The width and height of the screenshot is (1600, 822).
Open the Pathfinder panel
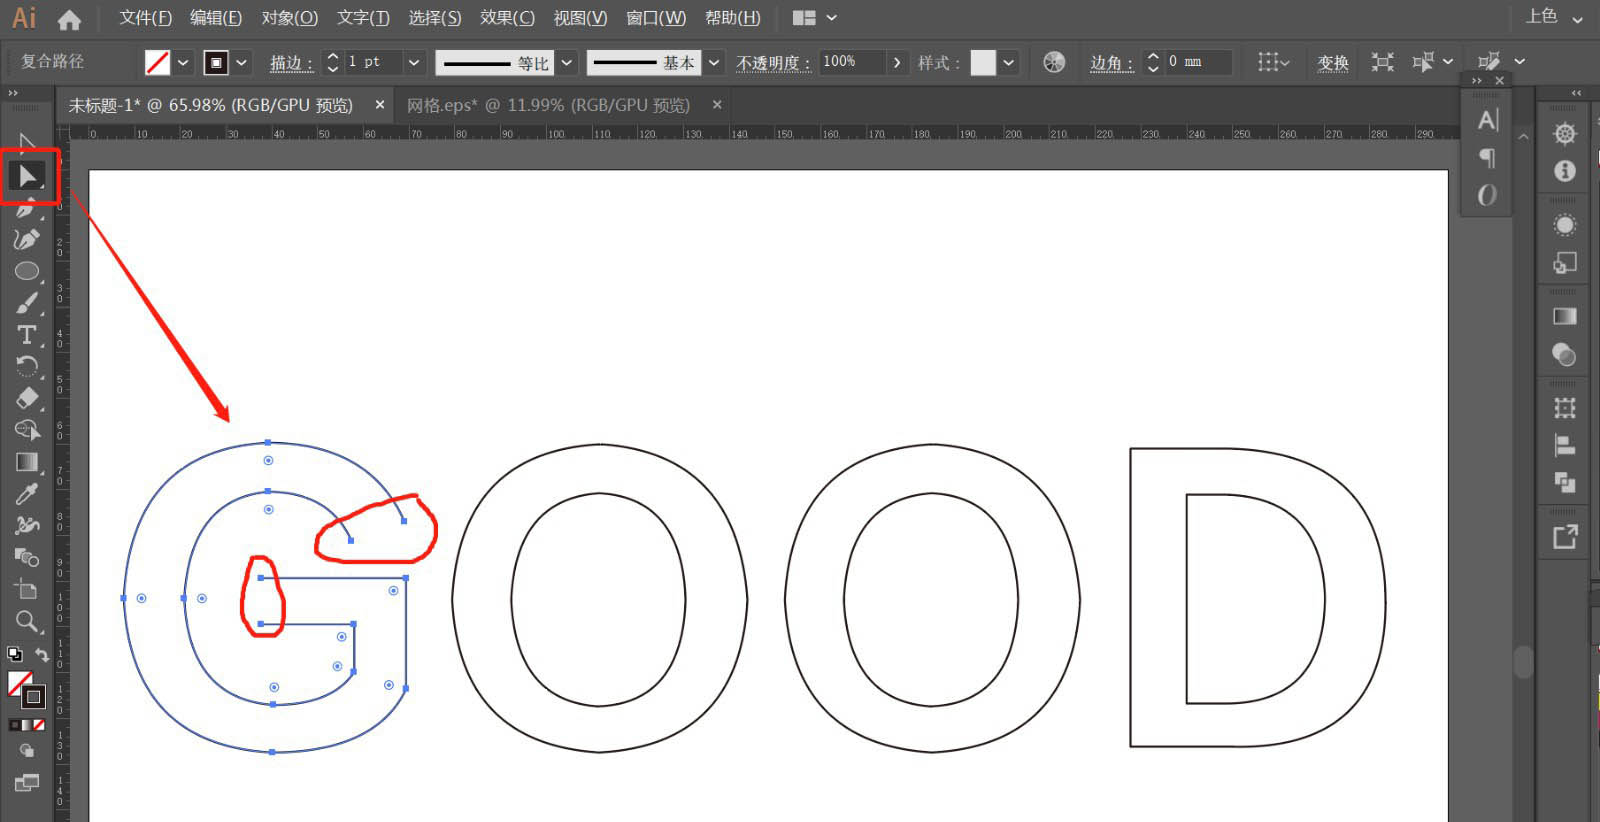pos(1565,483)
